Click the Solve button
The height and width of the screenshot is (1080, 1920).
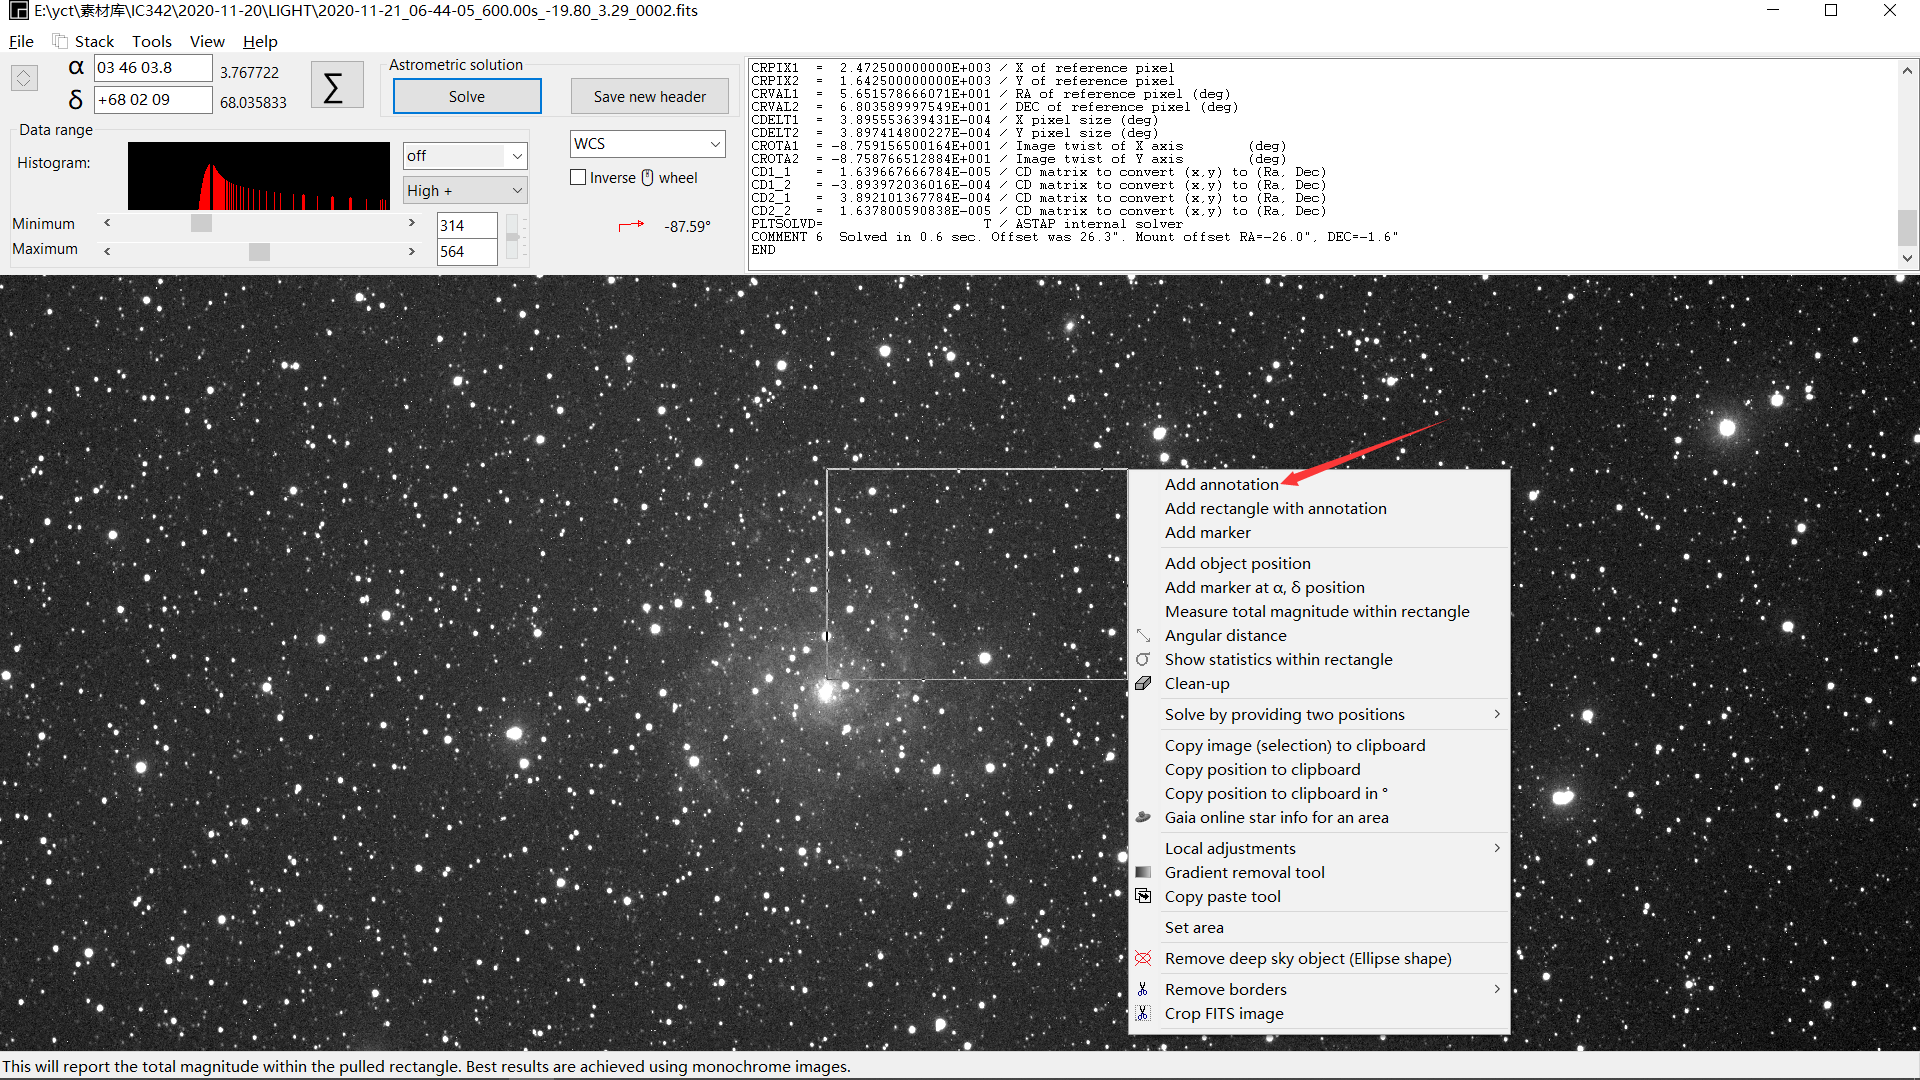pyautogui.click(x=467, y=96)
